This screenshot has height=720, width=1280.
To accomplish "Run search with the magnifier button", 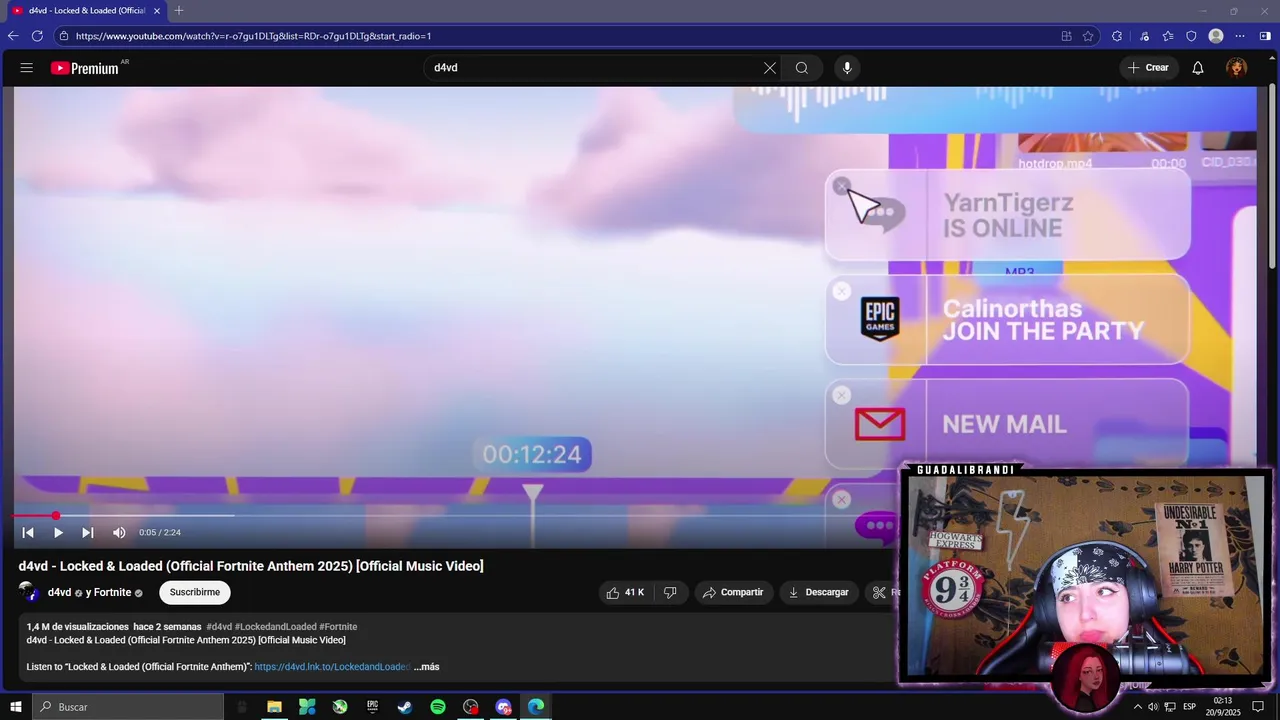I will coord(801,68).
